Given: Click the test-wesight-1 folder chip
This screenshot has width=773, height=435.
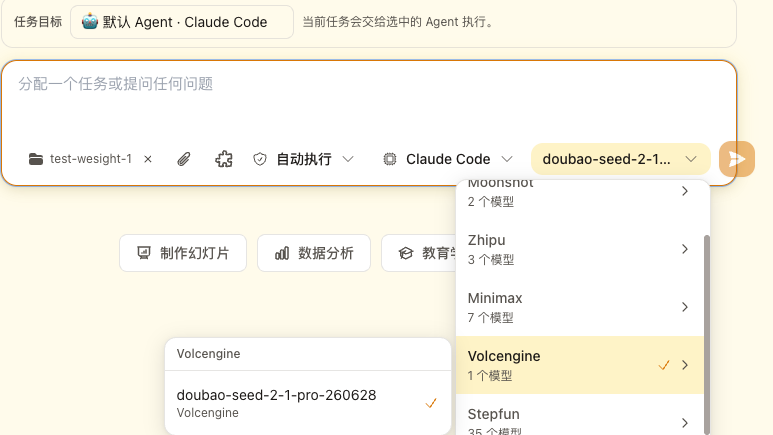Looking at the screenshot, I should 80,159.
